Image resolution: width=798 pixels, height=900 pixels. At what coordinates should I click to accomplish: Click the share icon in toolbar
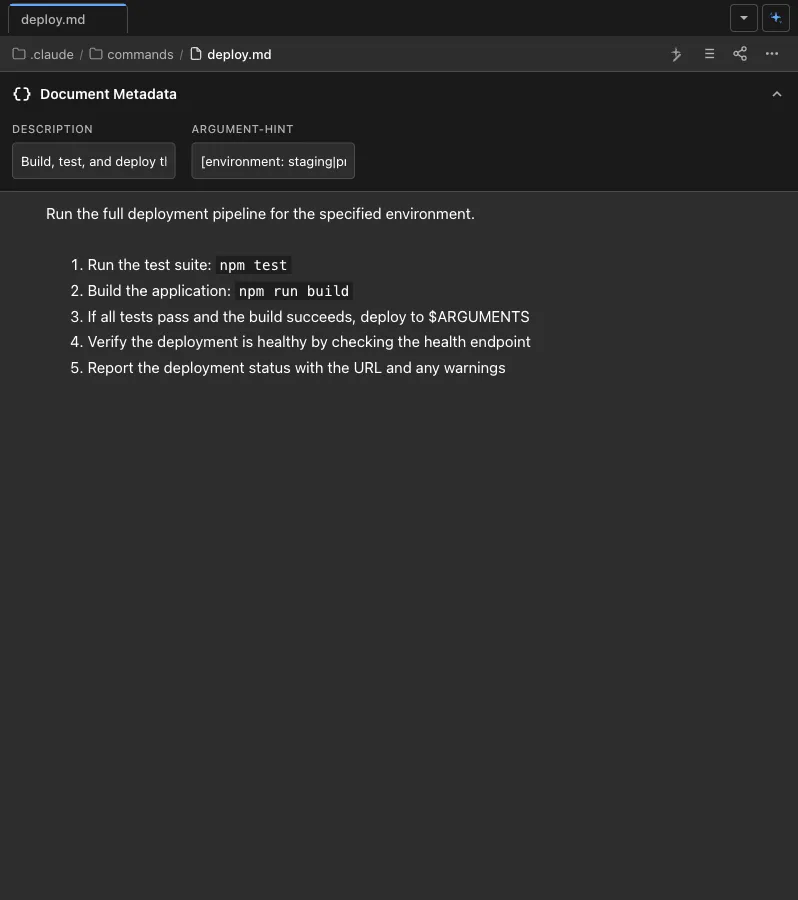740,54
